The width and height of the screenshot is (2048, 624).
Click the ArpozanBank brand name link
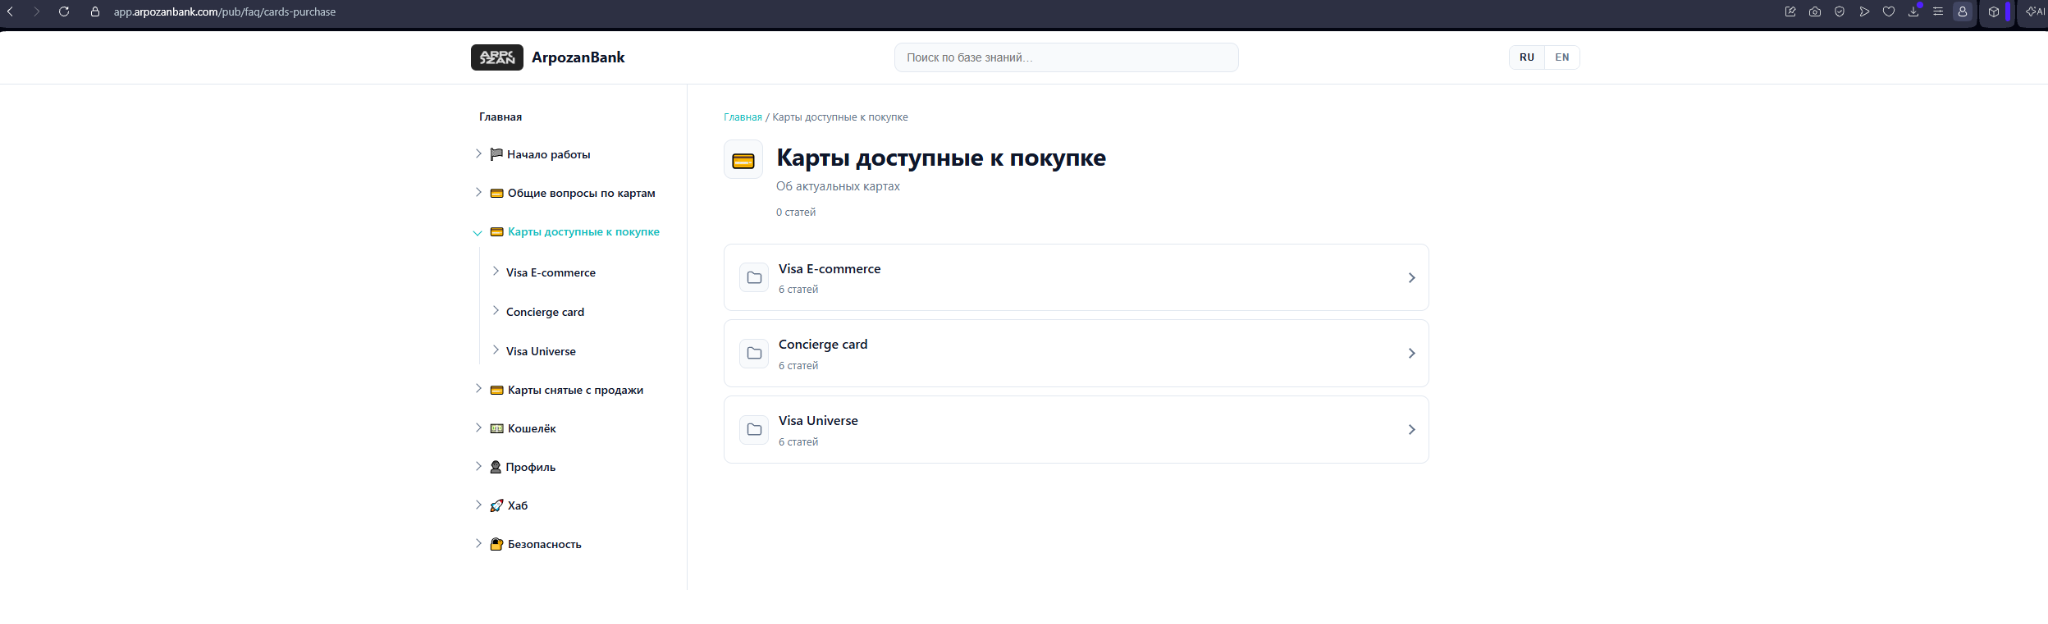coord(578,57)
